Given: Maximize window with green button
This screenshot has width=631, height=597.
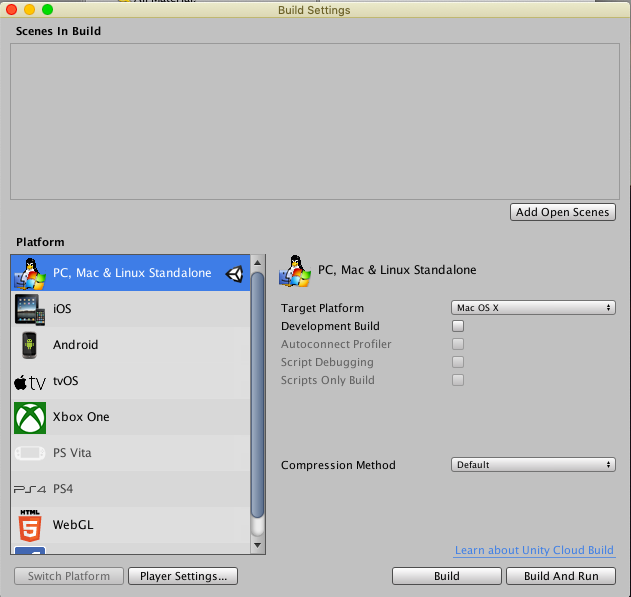Looking at the screenshot, I should (47, 9).
